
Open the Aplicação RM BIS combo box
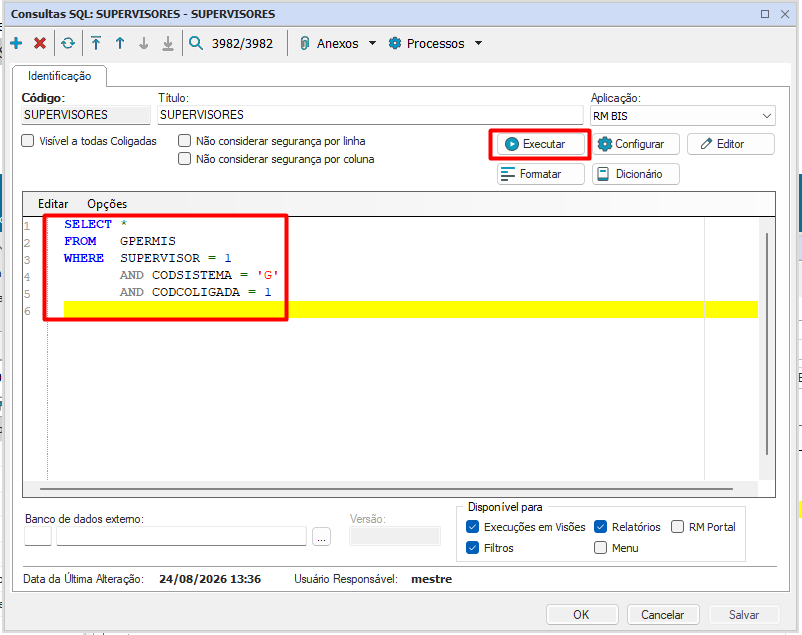point(683,116)
